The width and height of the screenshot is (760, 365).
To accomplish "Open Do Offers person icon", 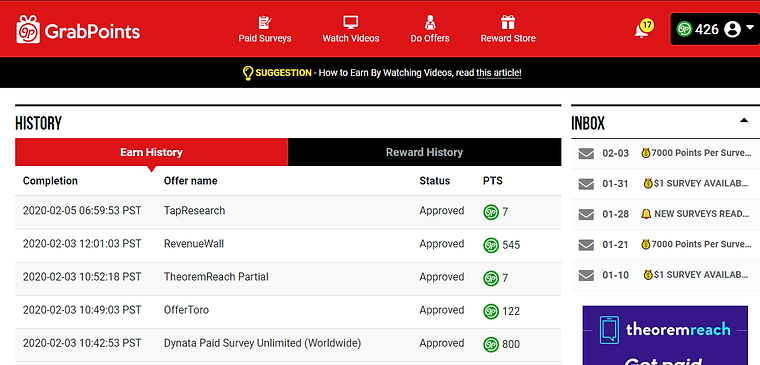I will point(430,22).
